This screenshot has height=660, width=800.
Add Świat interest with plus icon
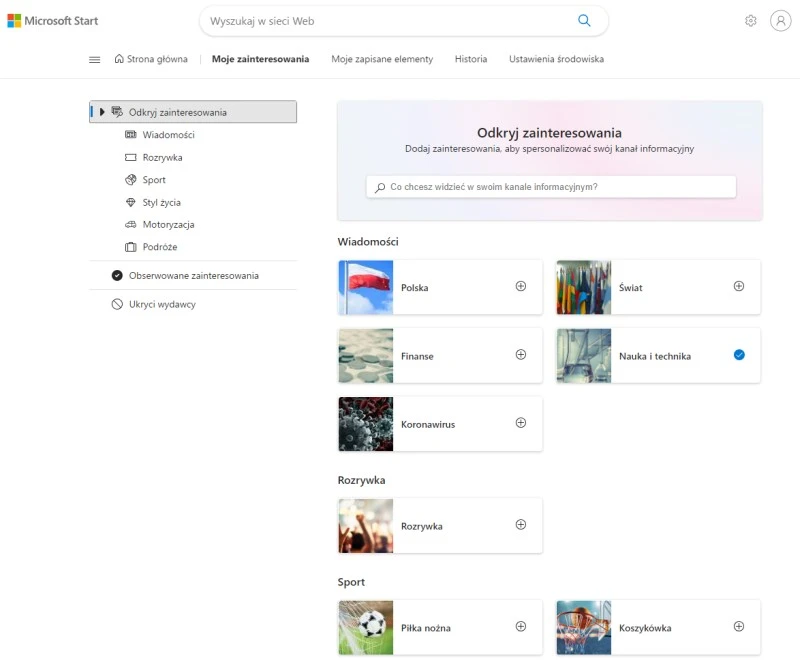739,286
